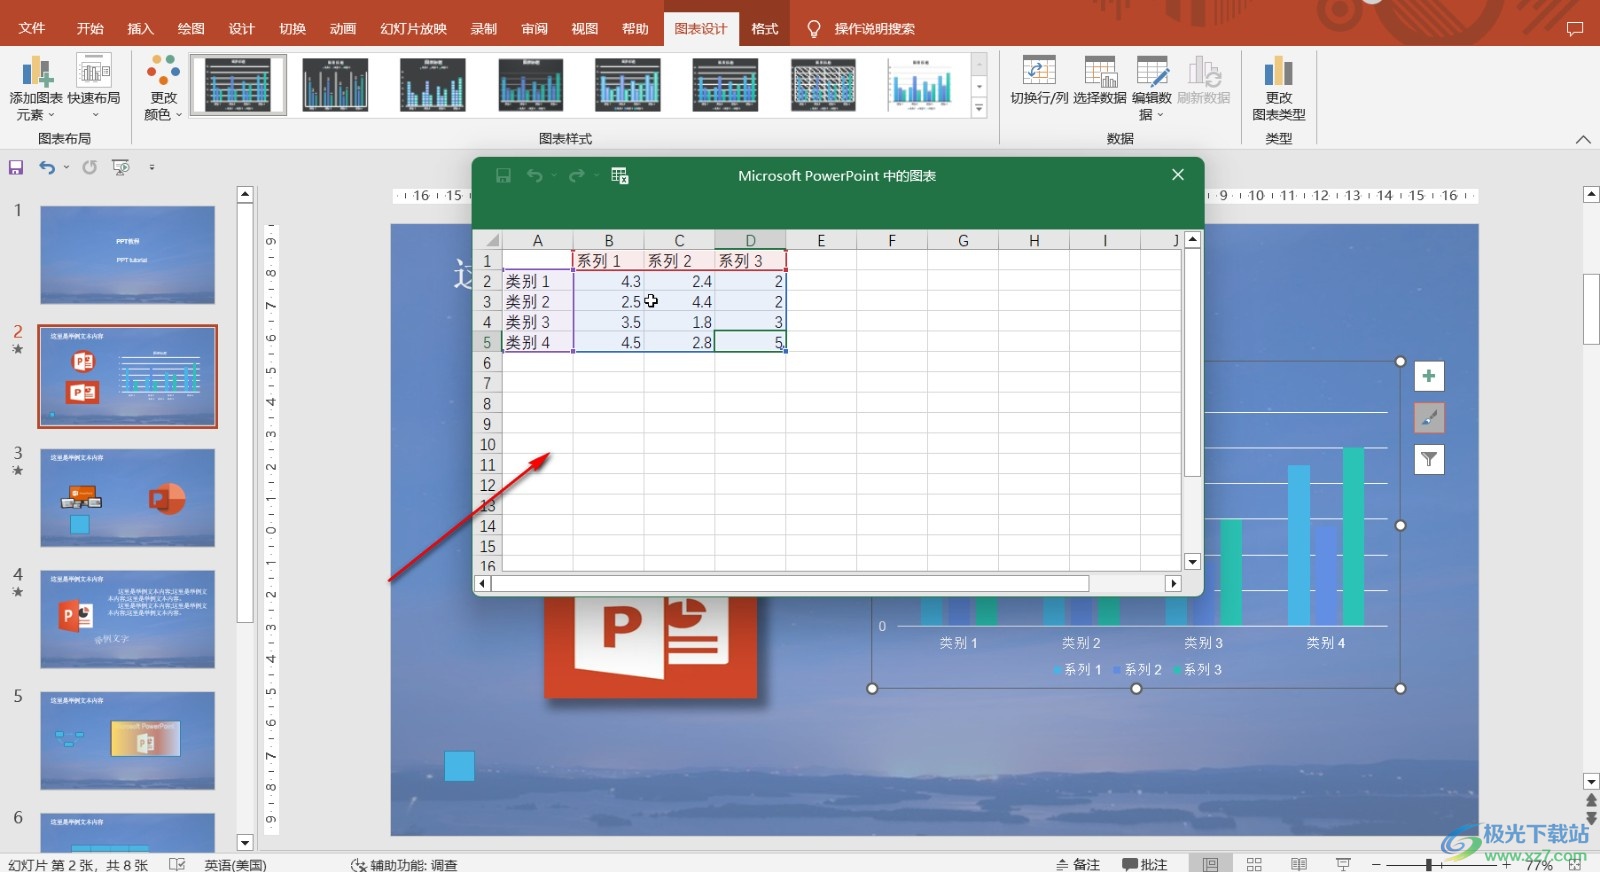This screenshot has height=872, width=1600.
Task: Click the Redo icon in quick access
Action: [90, 167]
